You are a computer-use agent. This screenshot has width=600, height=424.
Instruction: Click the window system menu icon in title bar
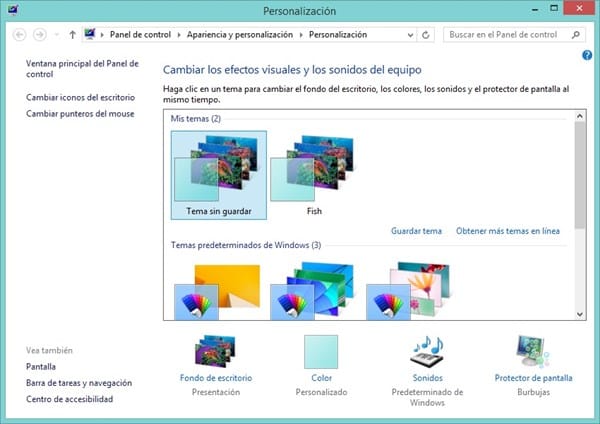point(13,9)
